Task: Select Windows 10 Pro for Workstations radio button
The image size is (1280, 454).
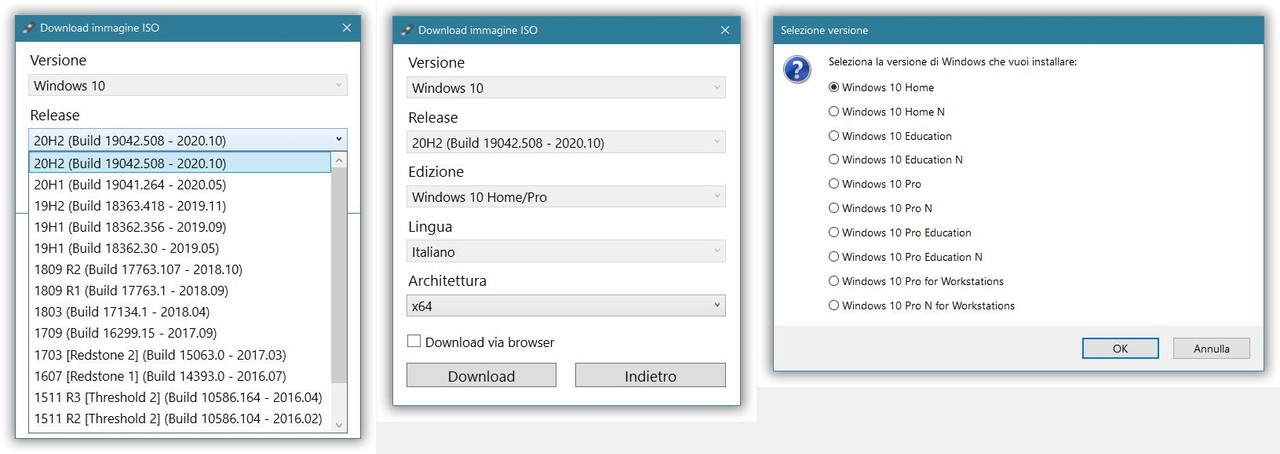Action: coord(834,281)
